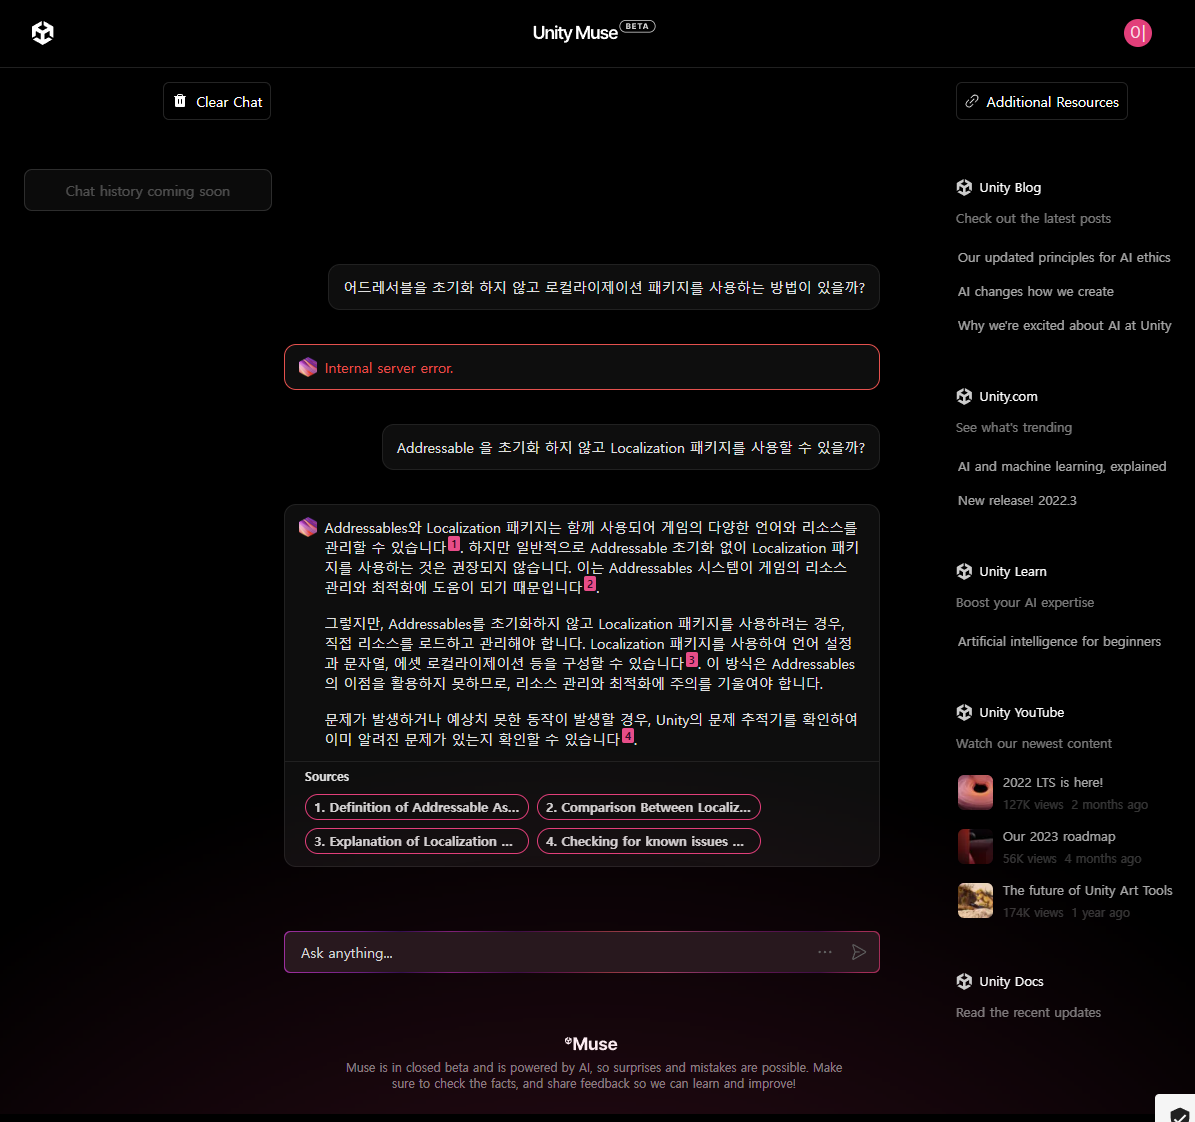Open AI and machine learning, explained

pyautogui.click(x=1062, y=466)
